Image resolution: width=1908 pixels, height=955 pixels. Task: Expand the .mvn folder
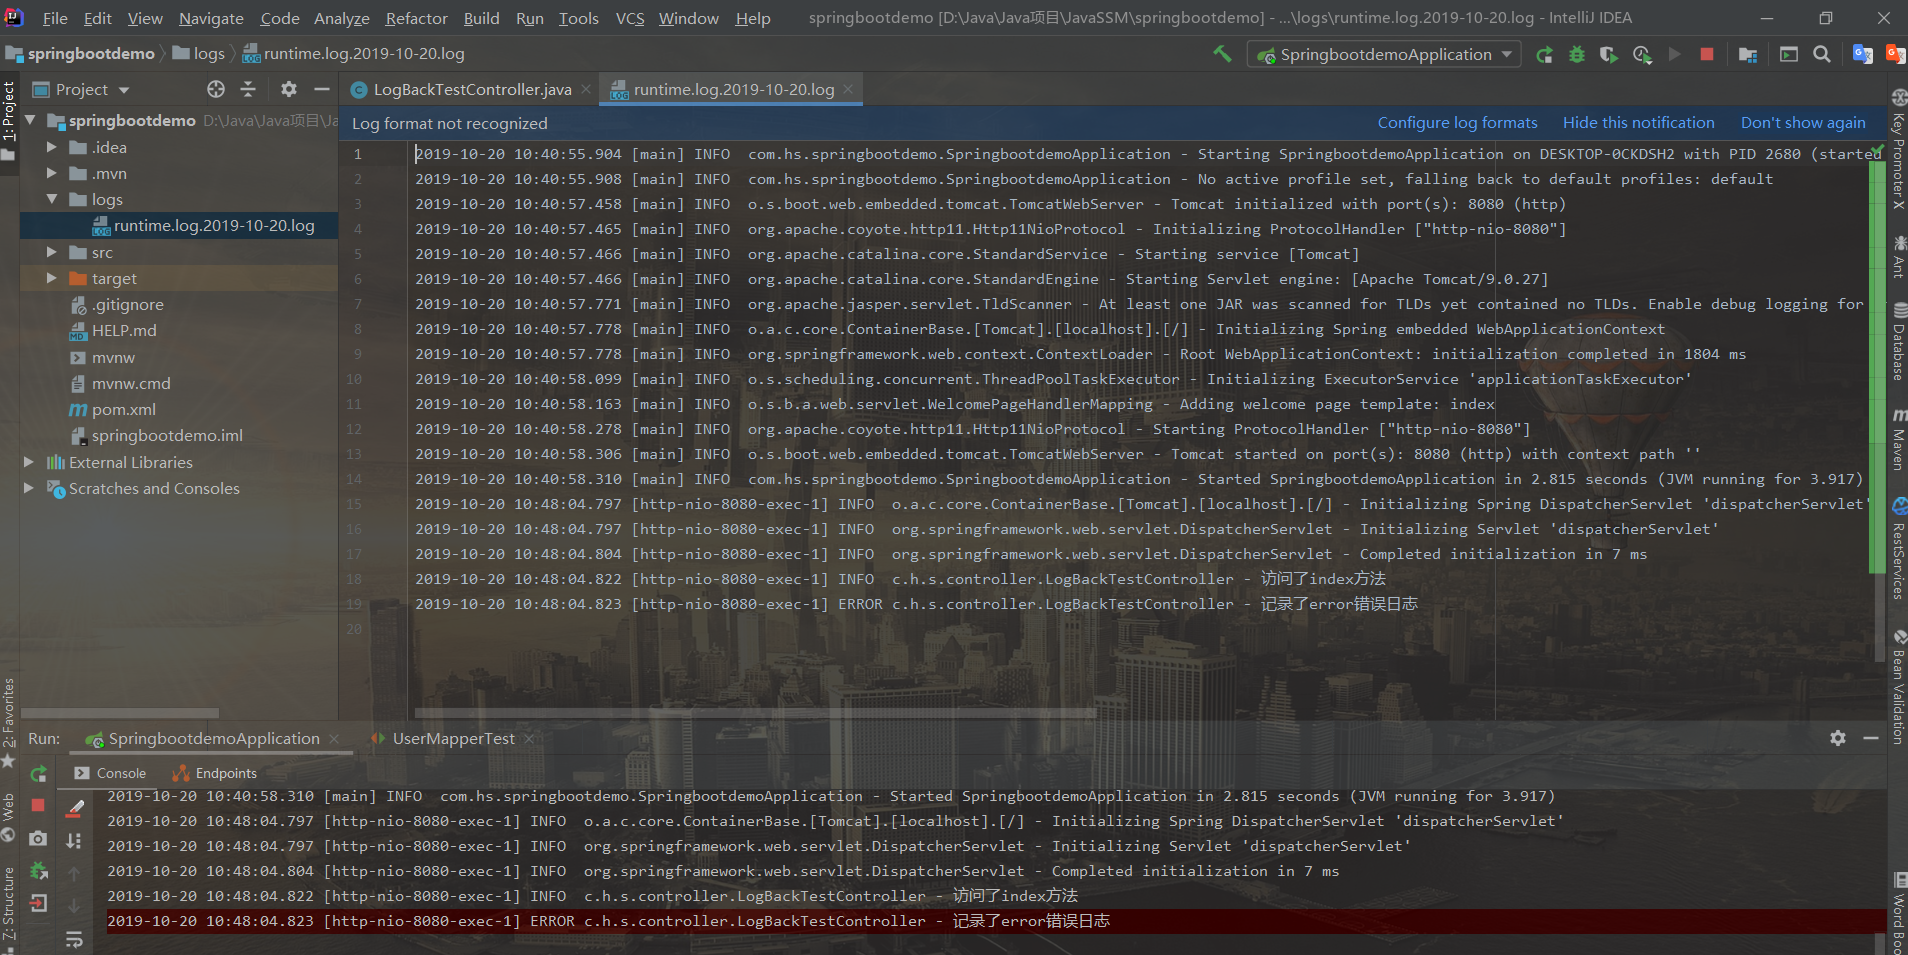[x=52, y=173]
